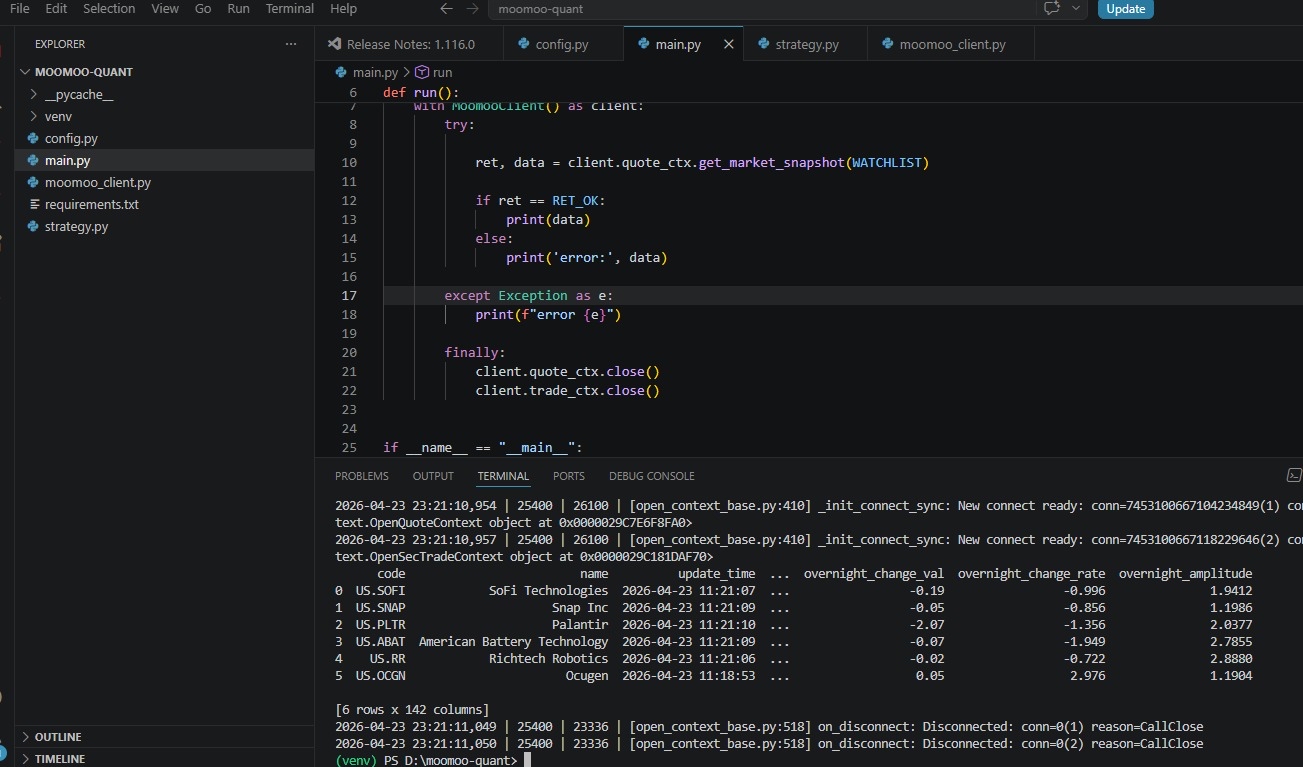Open the Edit menu

(x=56, y=8)
